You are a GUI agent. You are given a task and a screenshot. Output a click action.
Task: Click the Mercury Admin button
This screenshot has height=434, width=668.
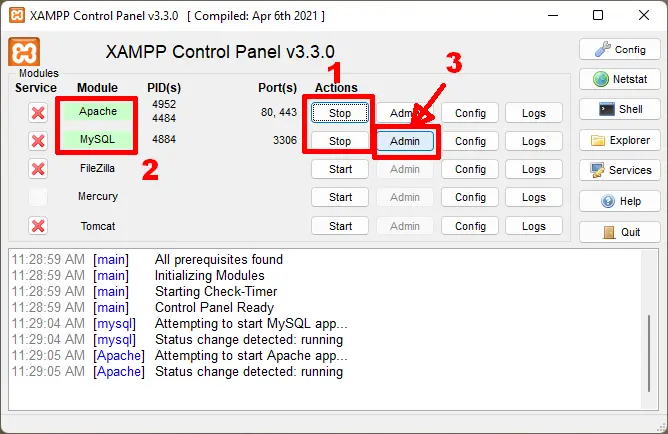click(405, 197)
